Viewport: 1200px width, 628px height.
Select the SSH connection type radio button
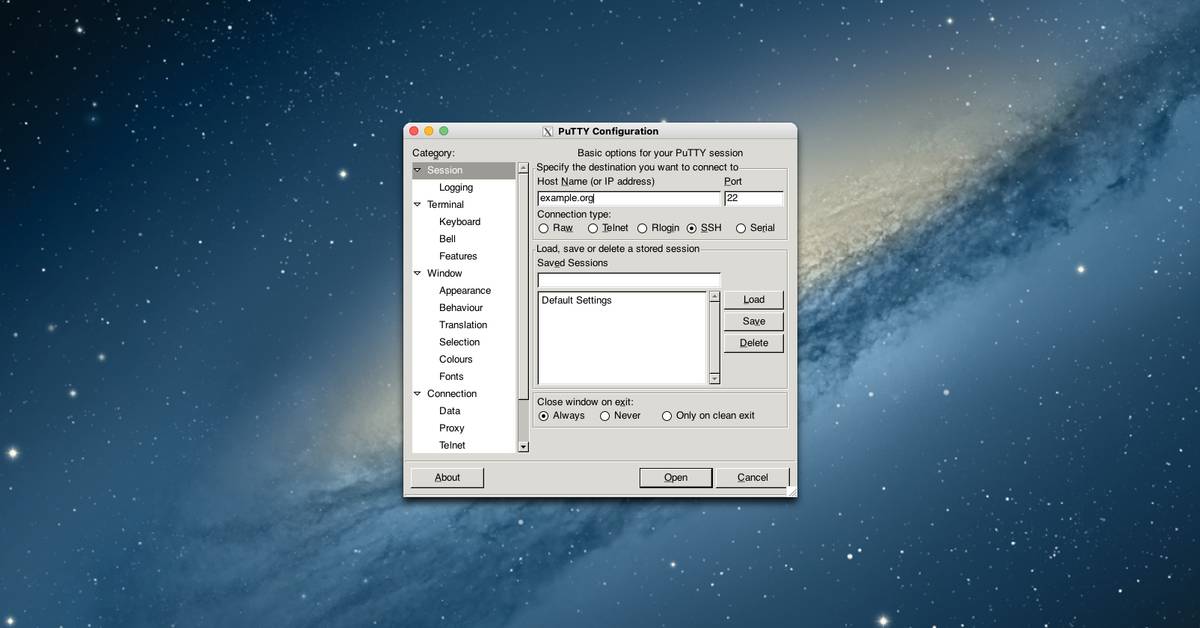pos(691,228)
